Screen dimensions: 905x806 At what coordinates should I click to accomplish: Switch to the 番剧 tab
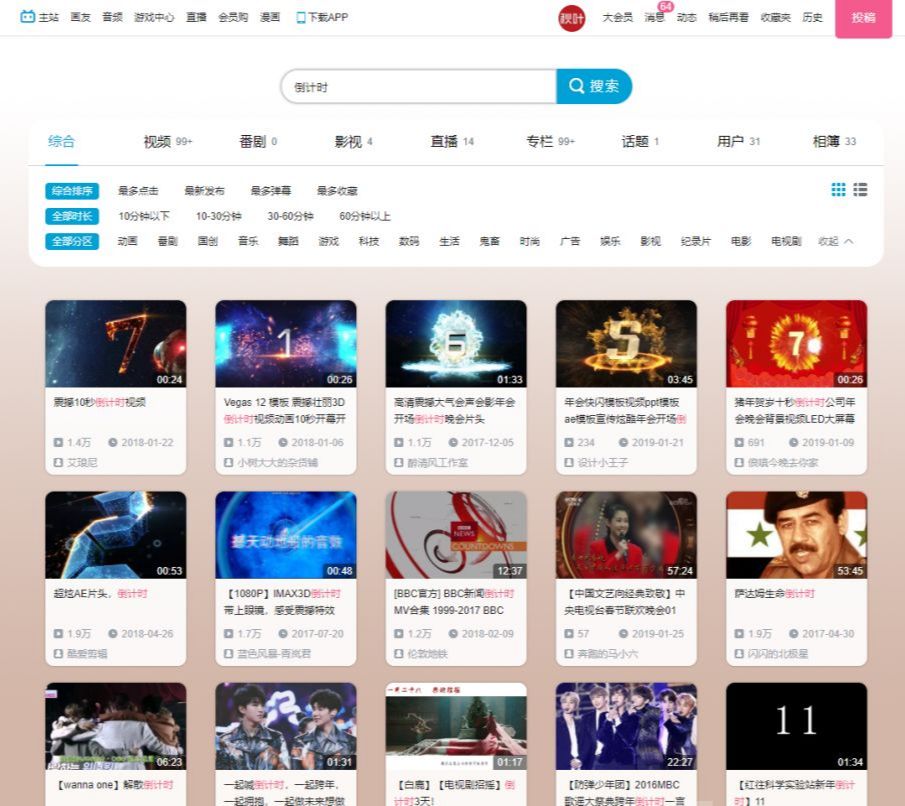tap(258, 141)
